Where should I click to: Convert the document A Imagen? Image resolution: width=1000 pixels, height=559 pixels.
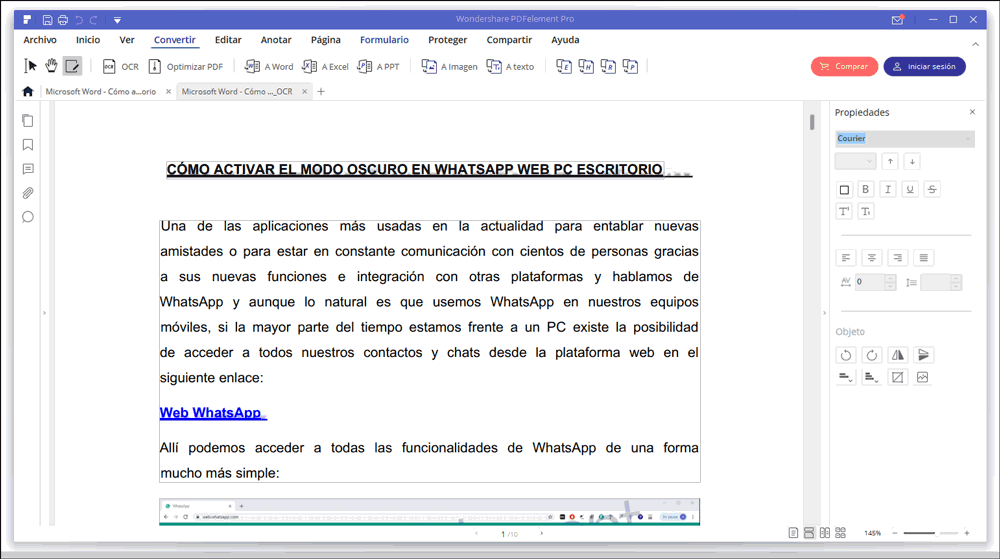coord(449,66)
